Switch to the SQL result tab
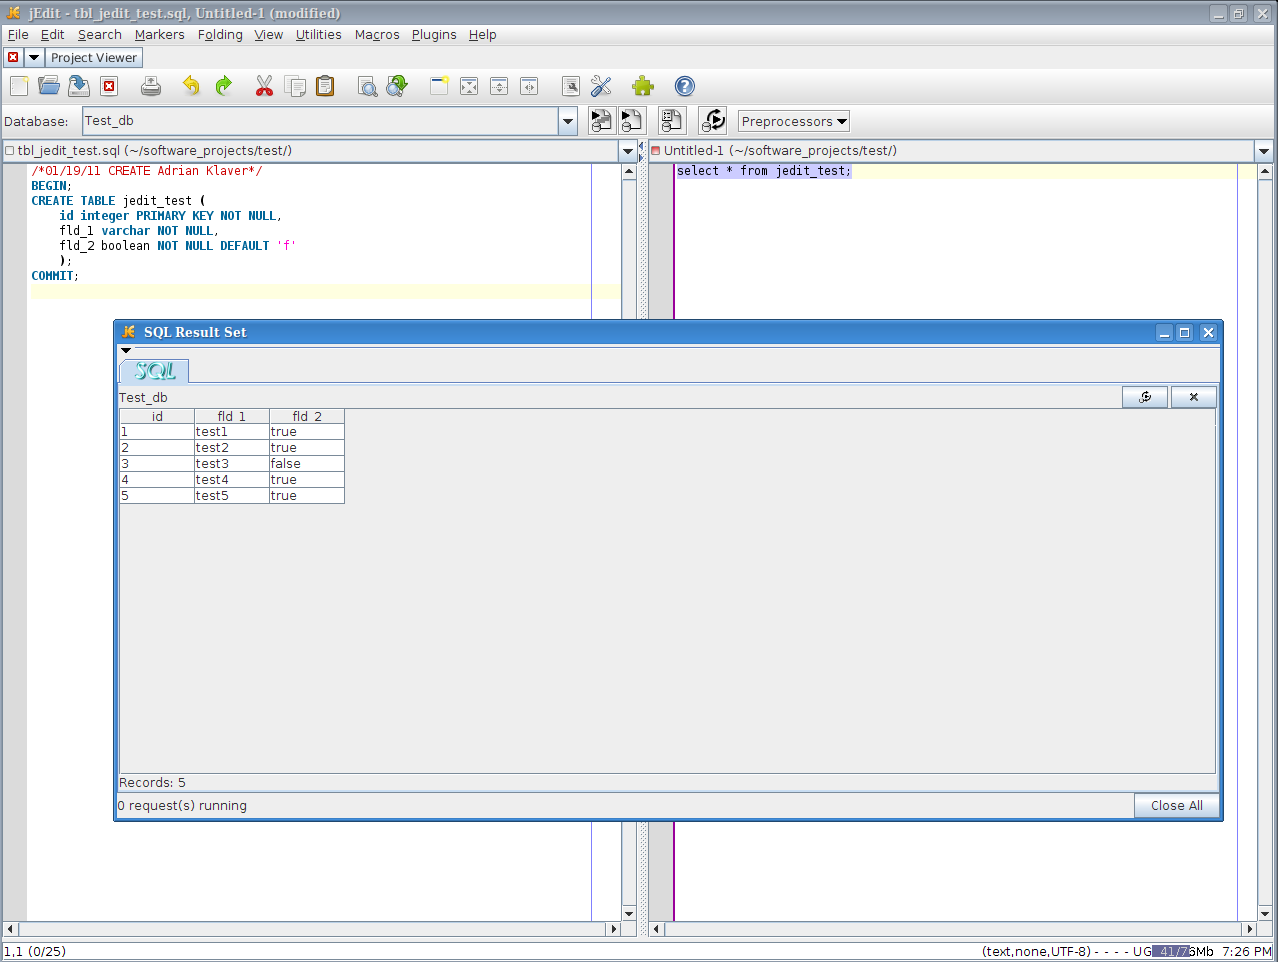Image resolution: width=1278 pixels, height=962 pixels. click(155, 371)
